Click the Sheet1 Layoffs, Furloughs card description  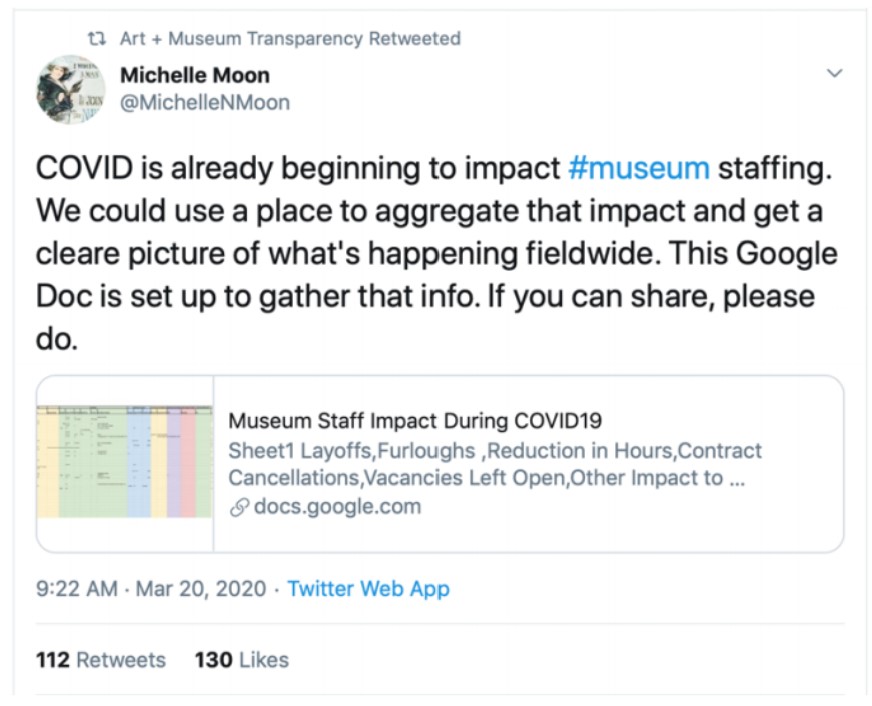tap(495, 464)
